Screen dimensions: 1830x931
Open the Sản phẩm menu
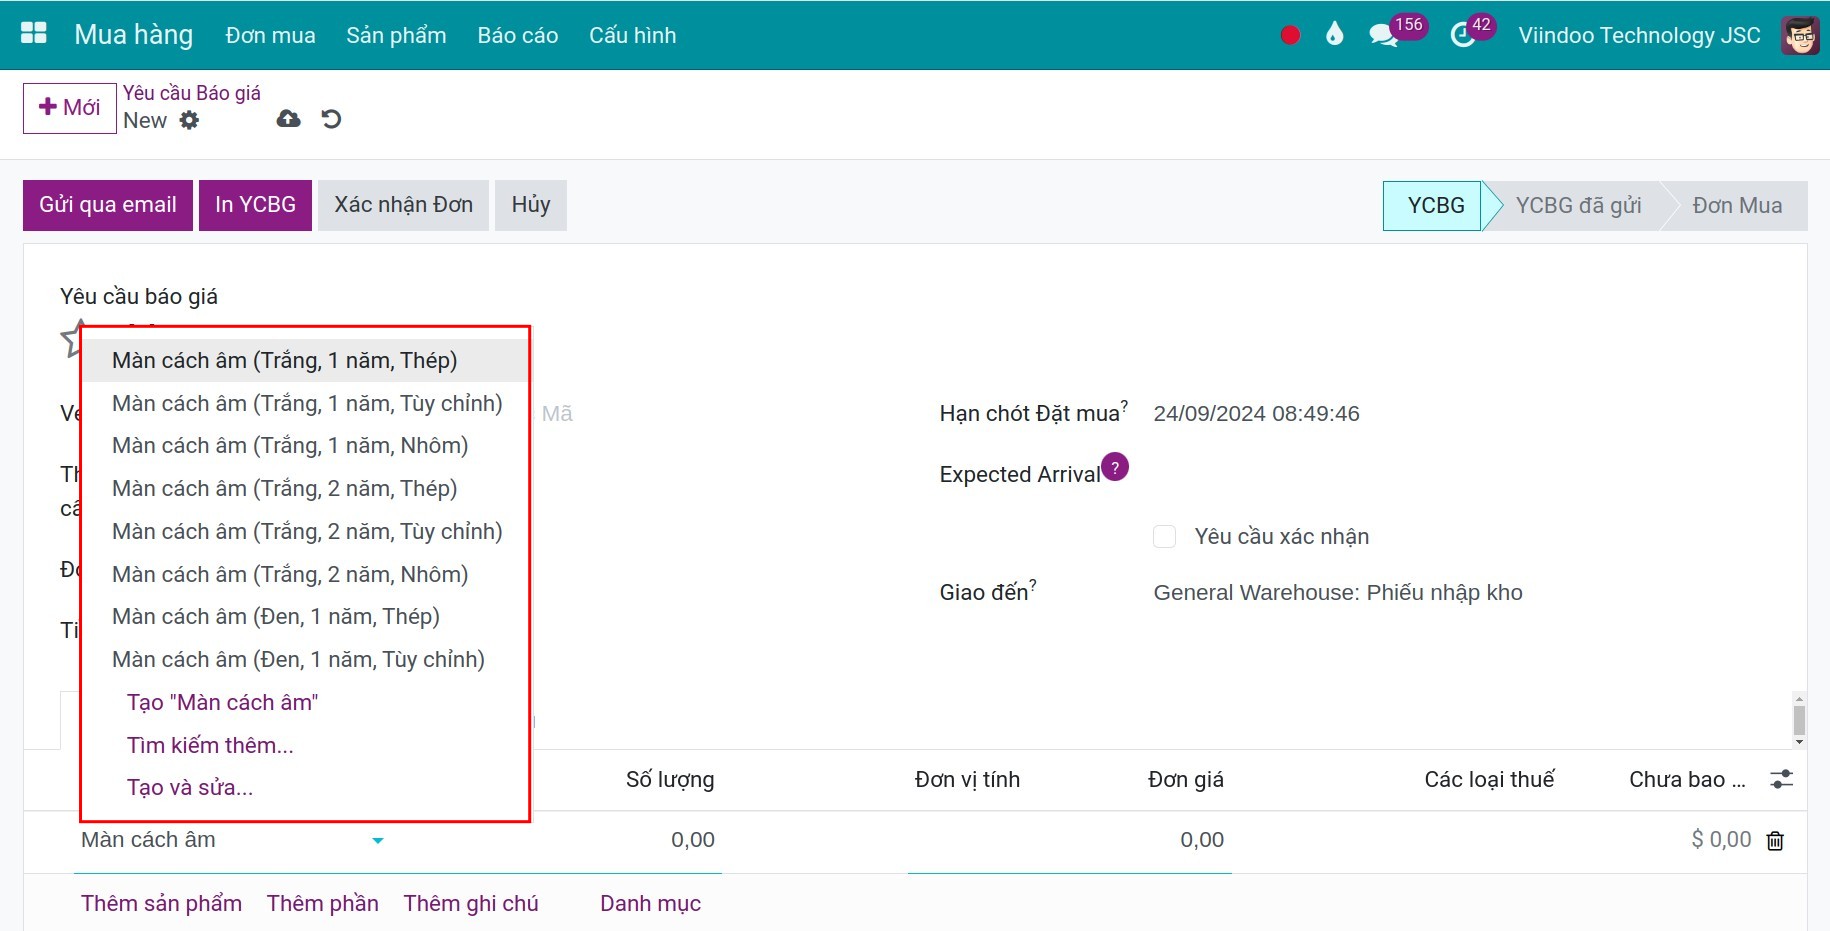tap(396, 35)
